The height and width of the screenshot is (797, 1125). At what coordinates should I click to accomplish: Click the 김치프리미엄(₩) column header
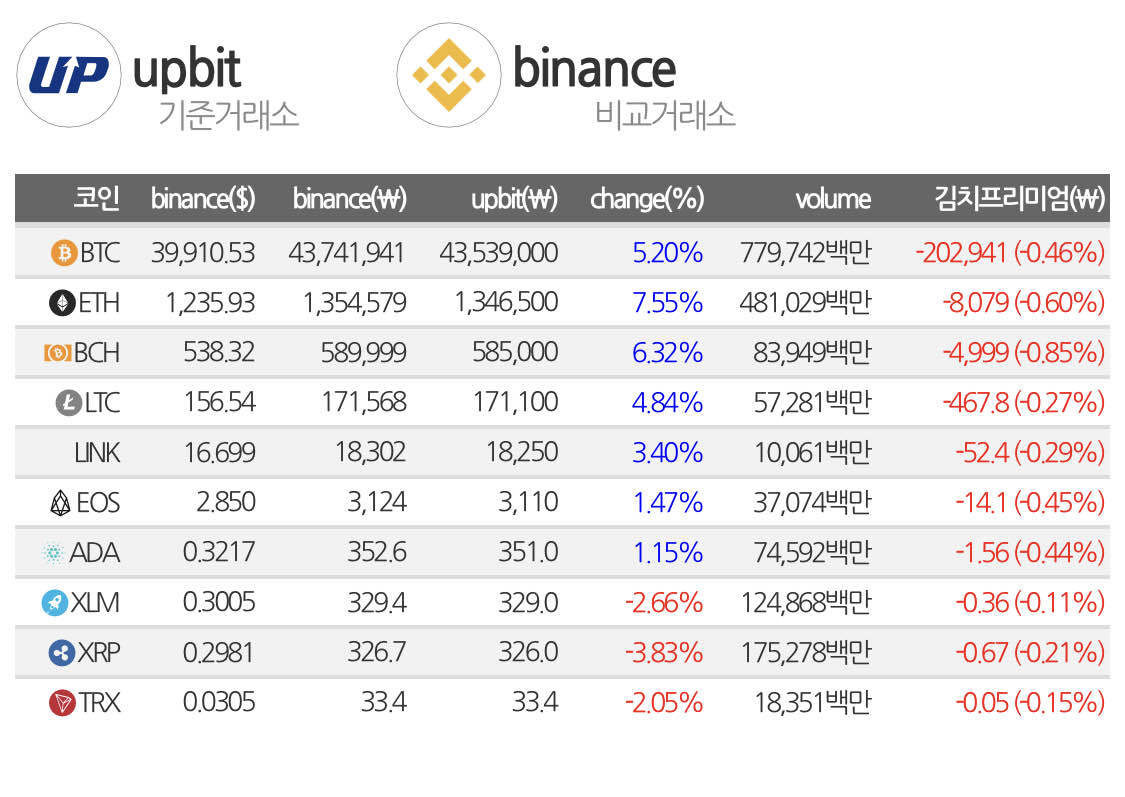[1019, 199]
